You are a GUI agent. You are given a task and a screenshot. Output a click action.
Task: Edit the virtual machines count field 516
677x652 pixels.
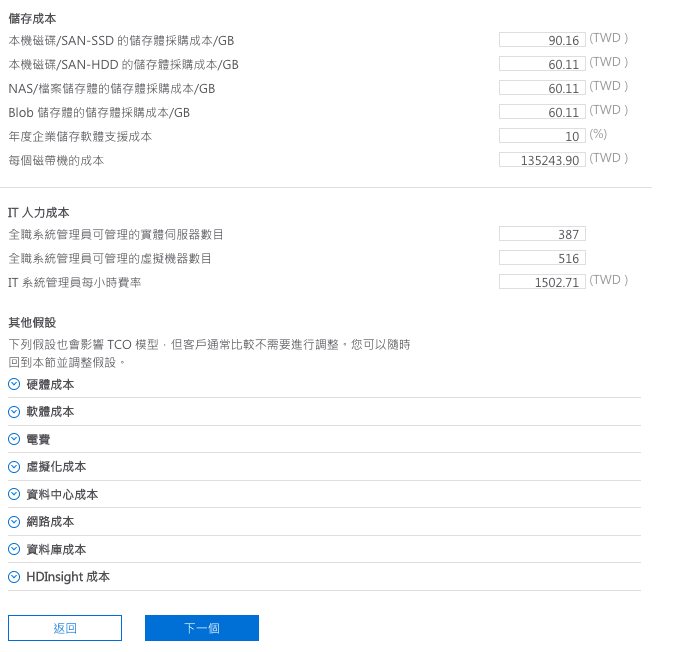tap(542, 258)
